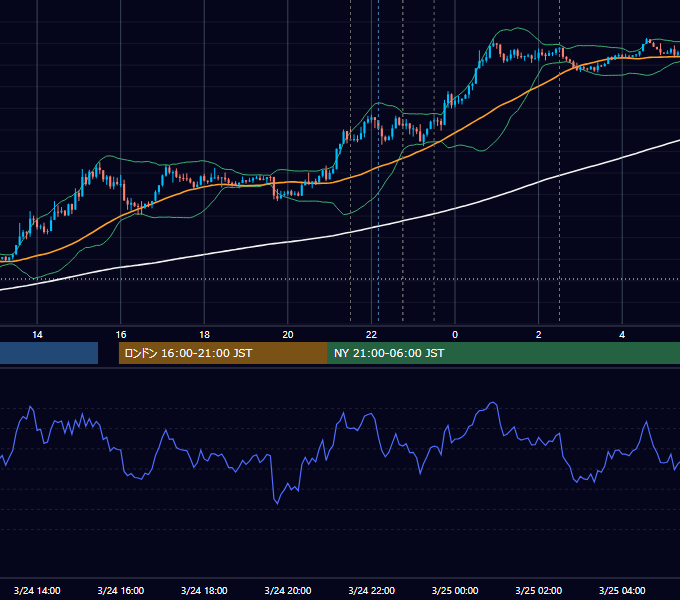The height and width of the screenshot is (600, 680).
Task: Click the NY 21:00-06:00 JST session bar
Action: tap(504, 353)
